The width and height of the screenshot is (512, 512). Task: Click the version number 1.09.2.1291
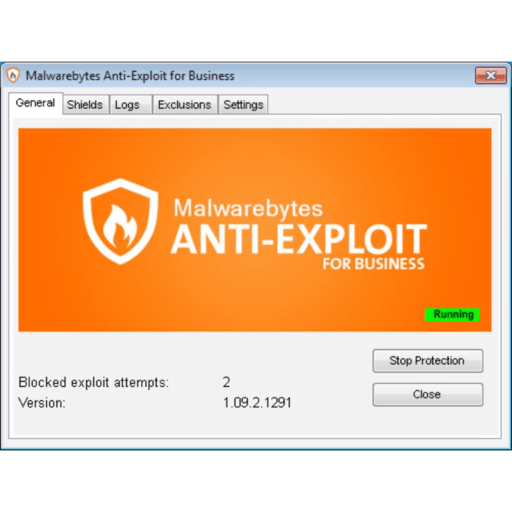[257, 403]
